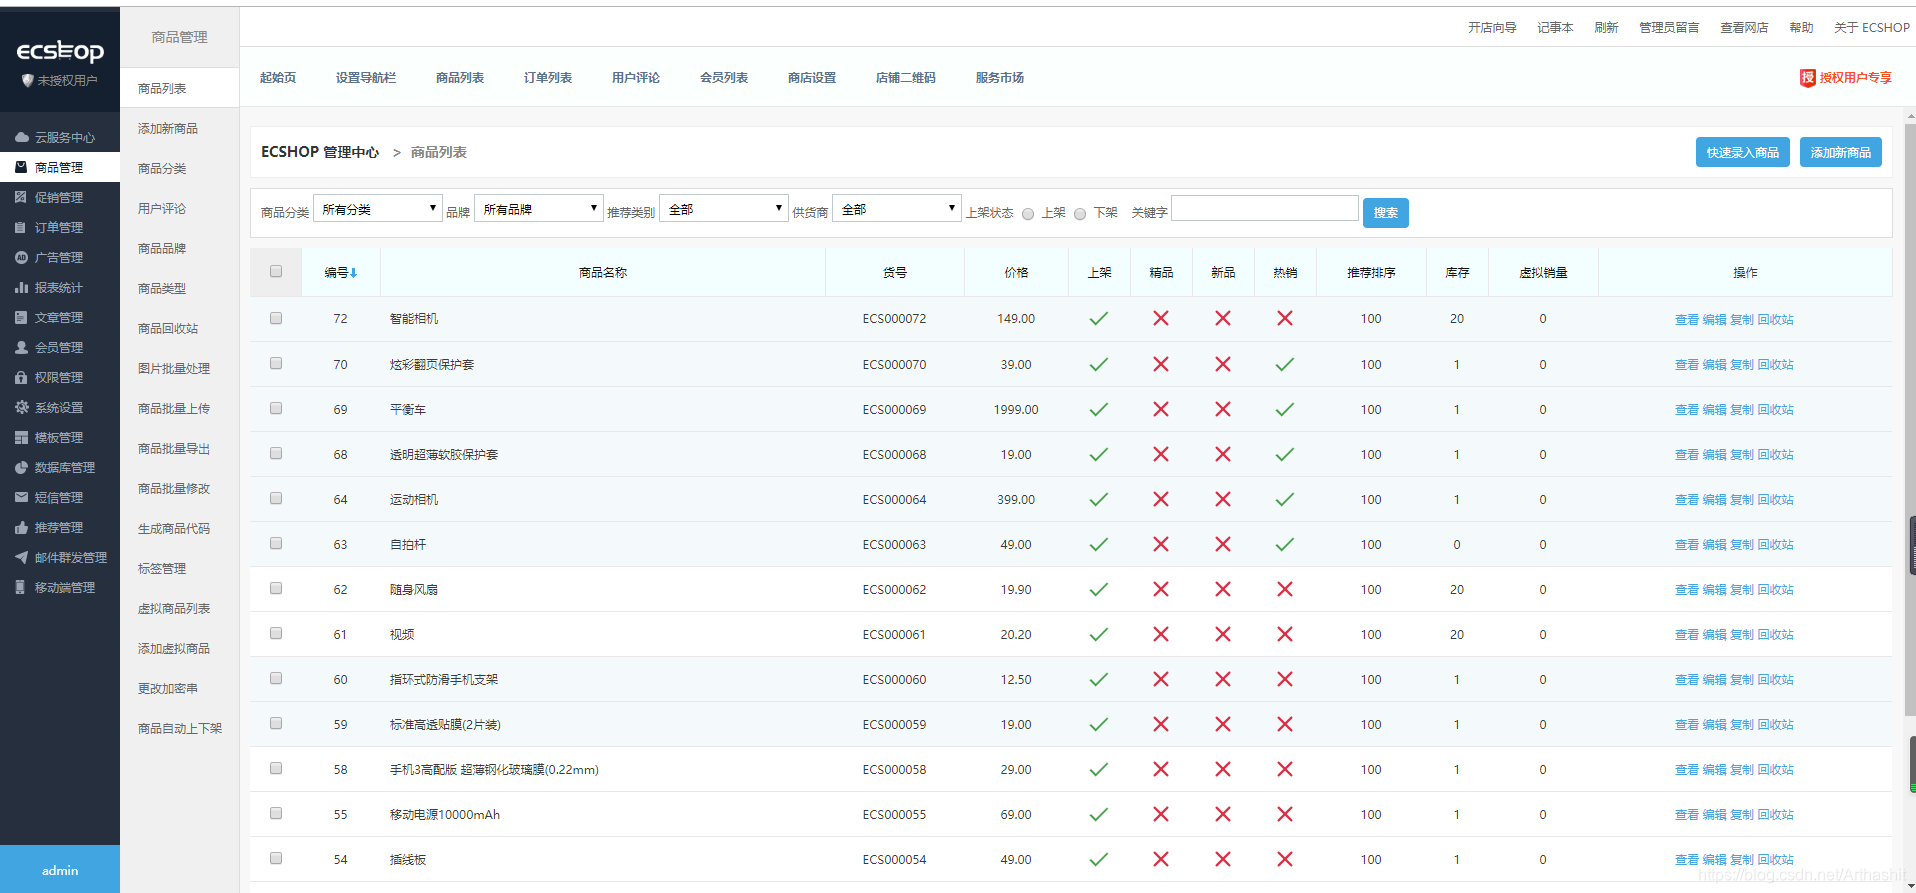
Task: Click the 文章管理 sidebar icon
Action: coord(21,317)
